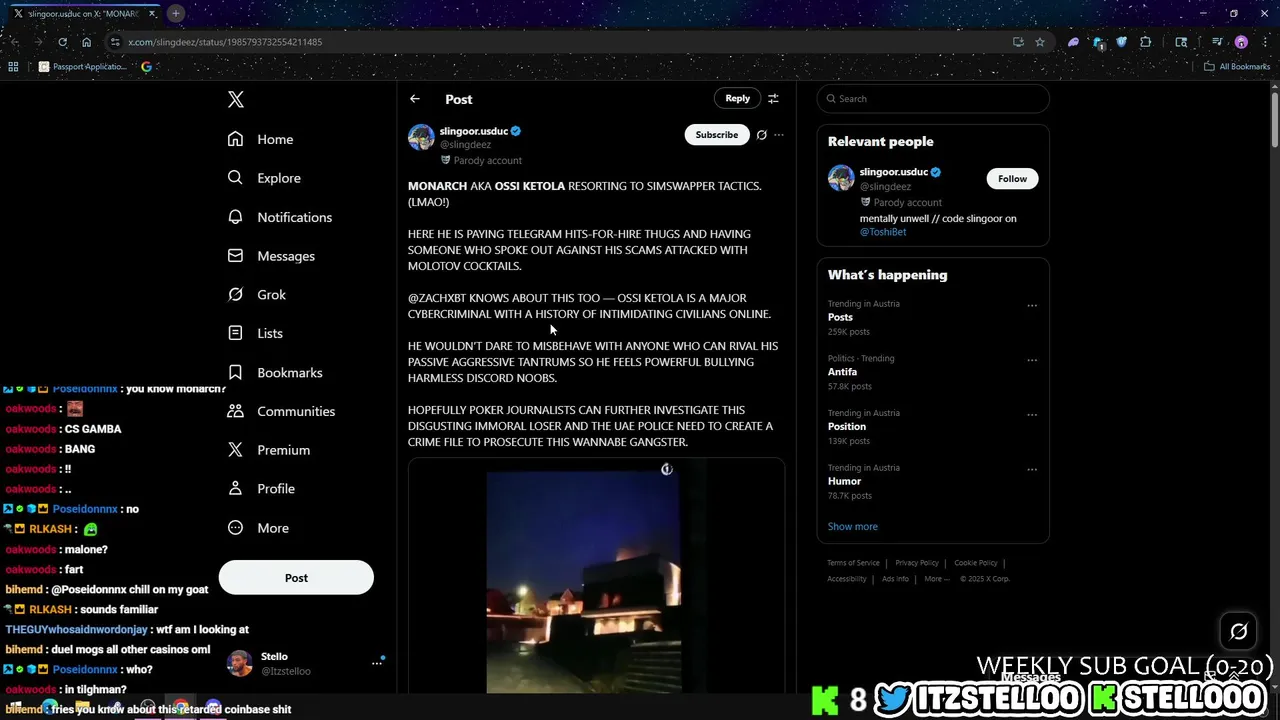Open the Explore page
The image size is (1280, 720).
coord(264,178)
